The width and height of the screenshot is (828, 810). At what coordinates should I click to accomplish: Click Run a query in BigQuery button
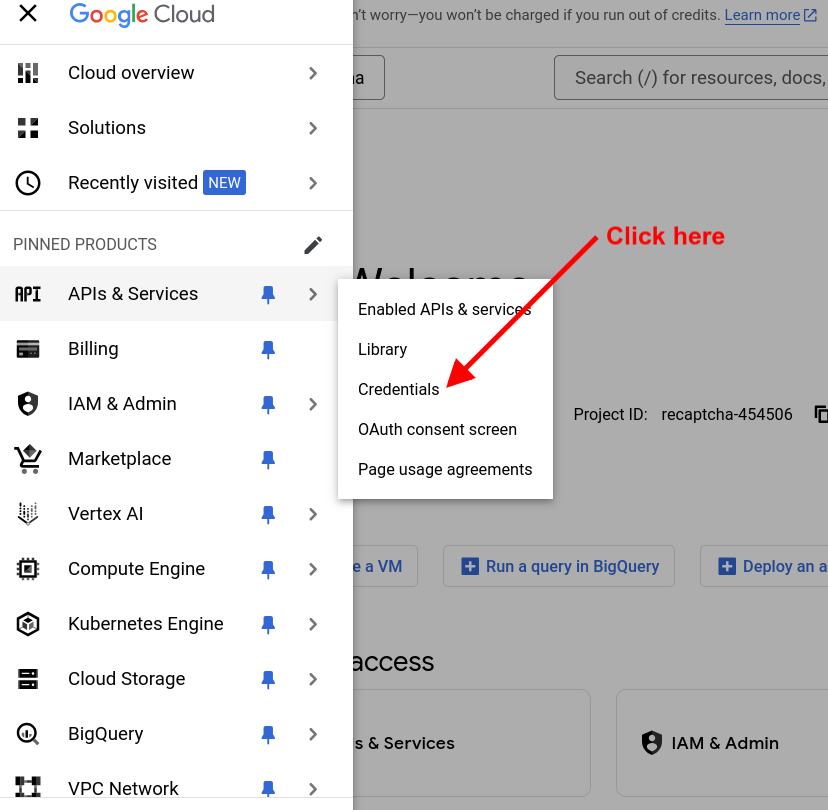[x=559, y=566]
